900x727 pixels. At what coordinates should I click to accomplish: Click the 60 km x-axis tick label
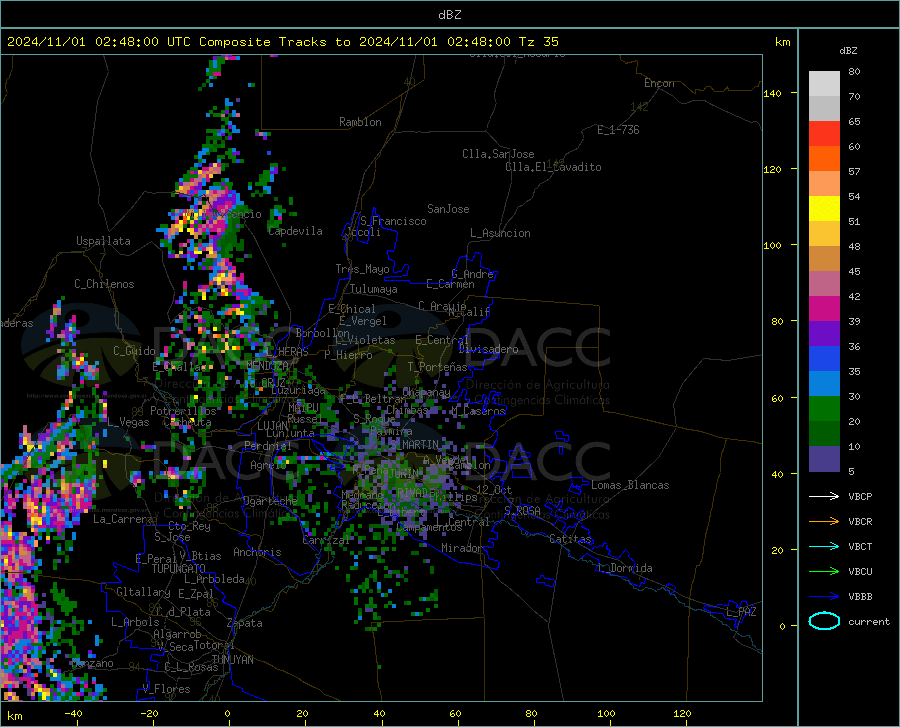click(x=455, y=713)
